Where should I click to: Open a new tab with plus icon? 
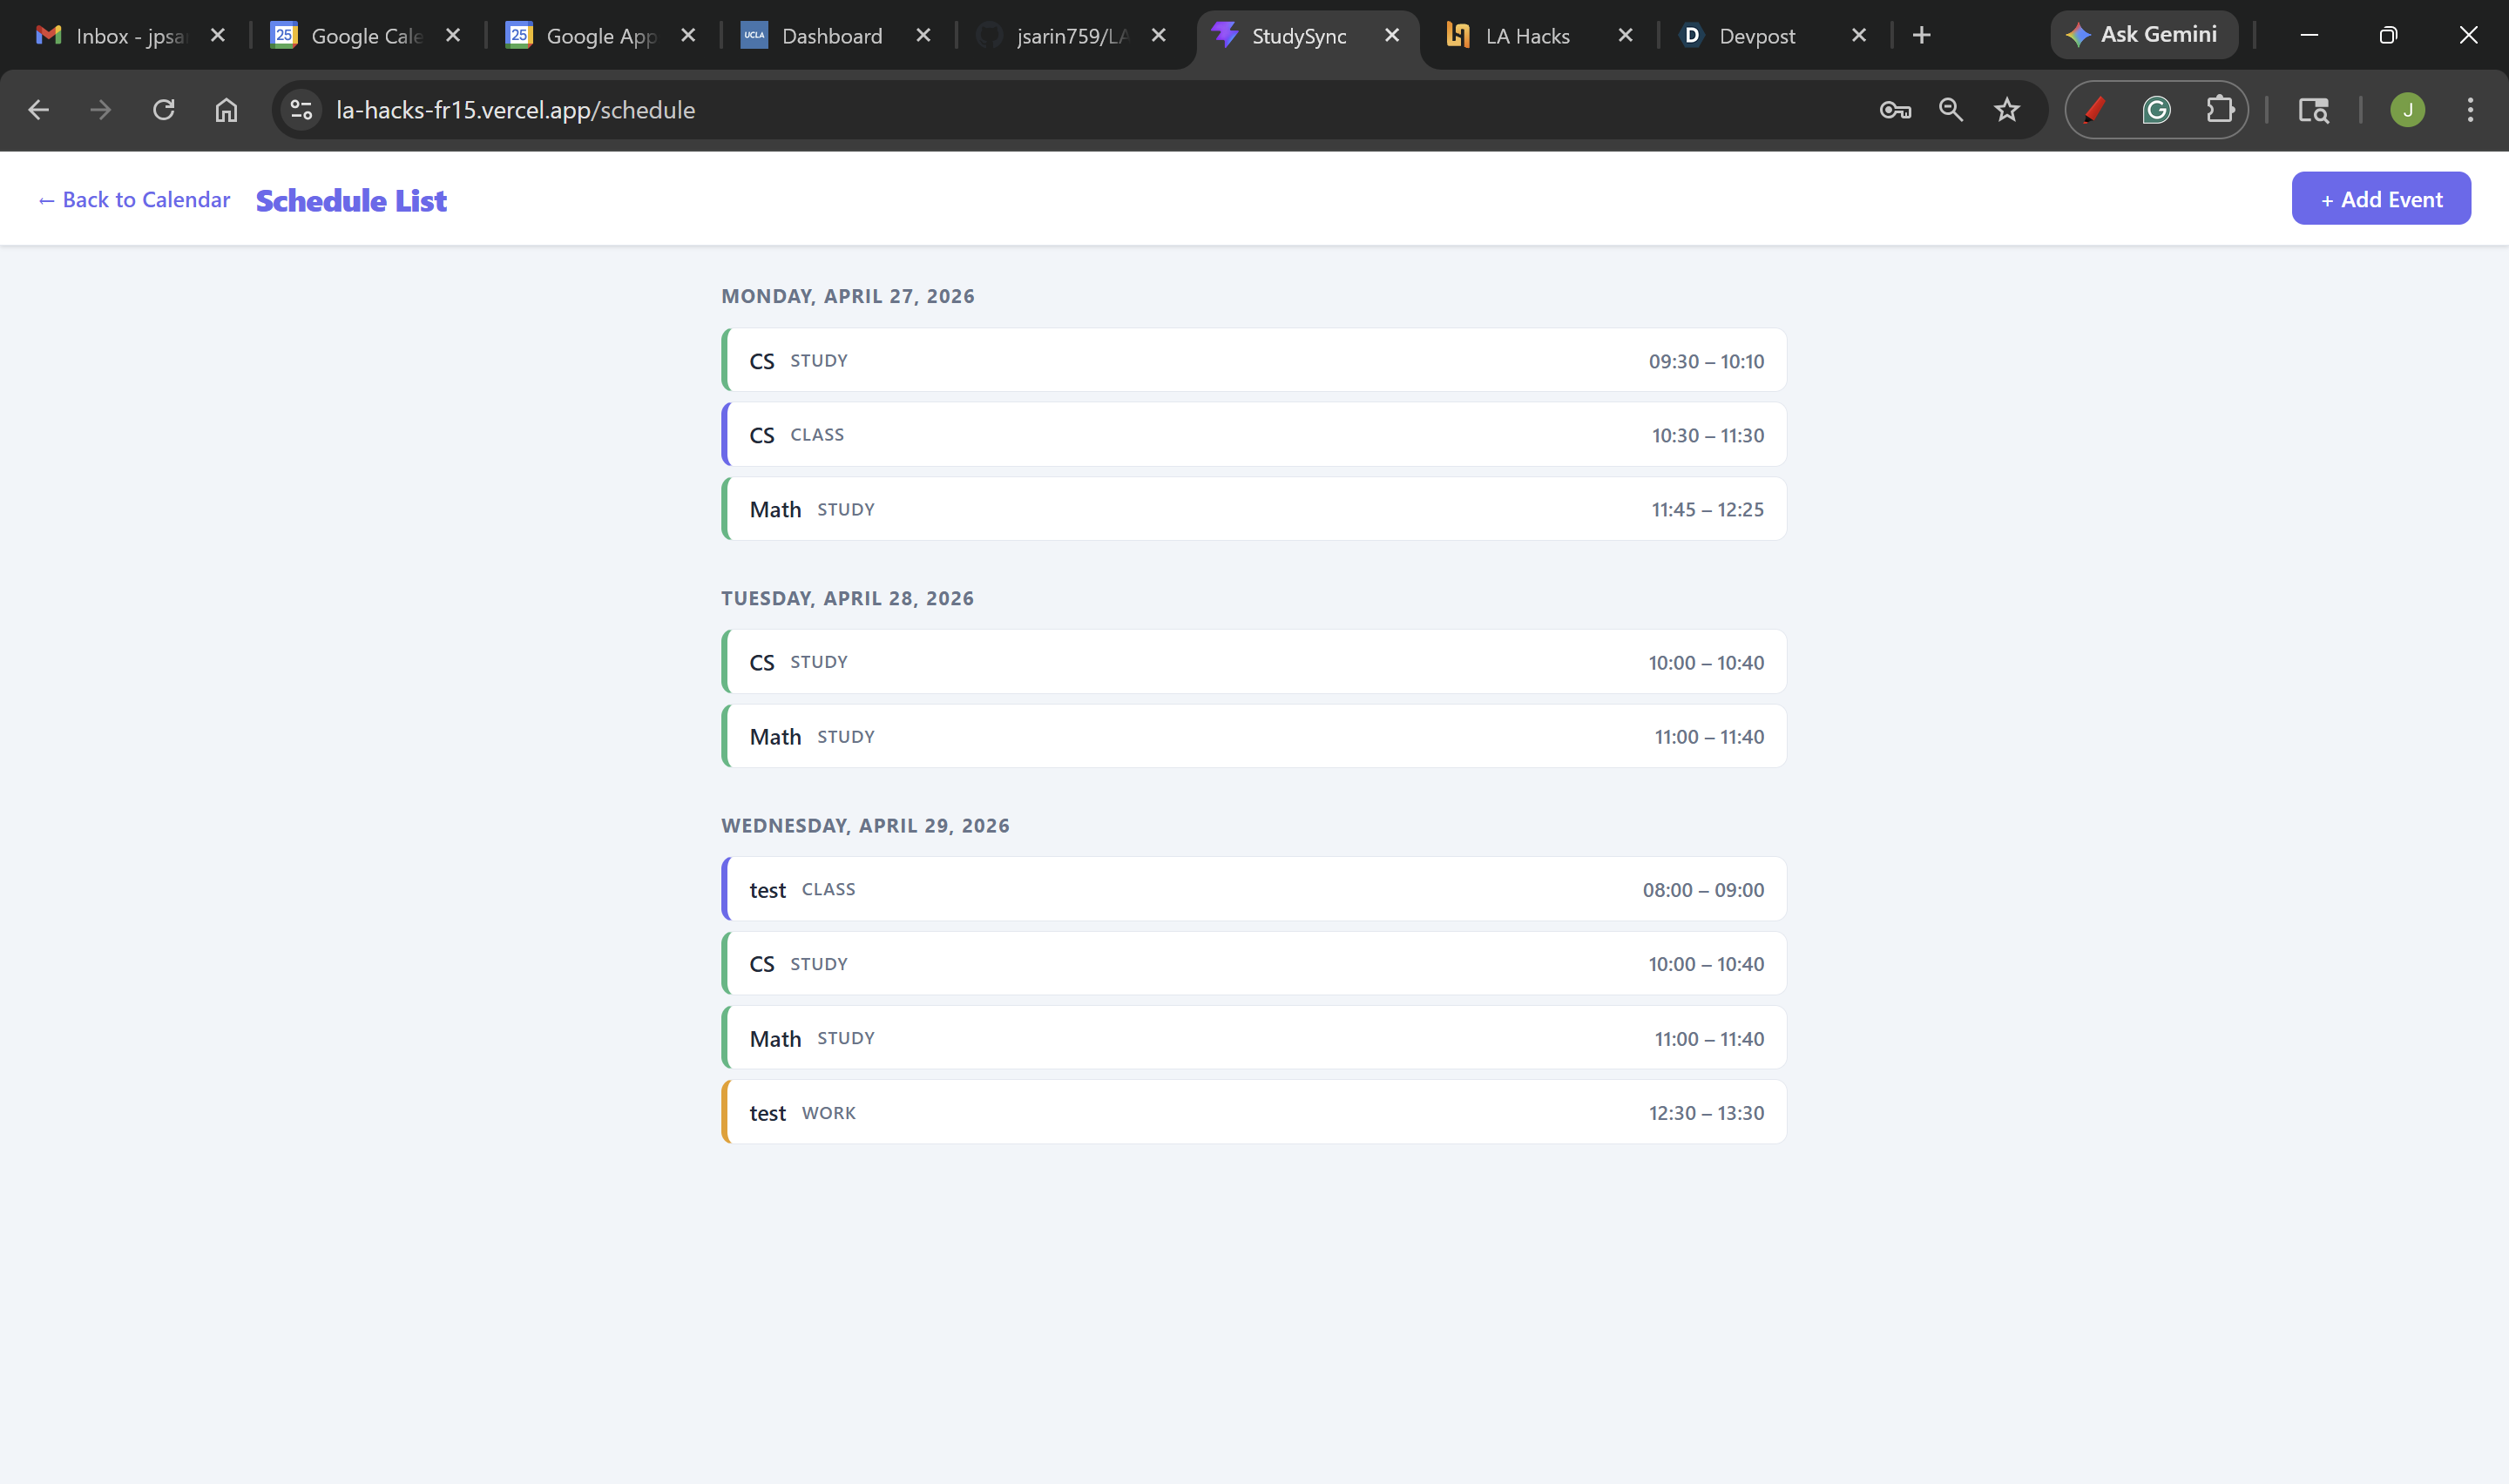coord(1920,36)
